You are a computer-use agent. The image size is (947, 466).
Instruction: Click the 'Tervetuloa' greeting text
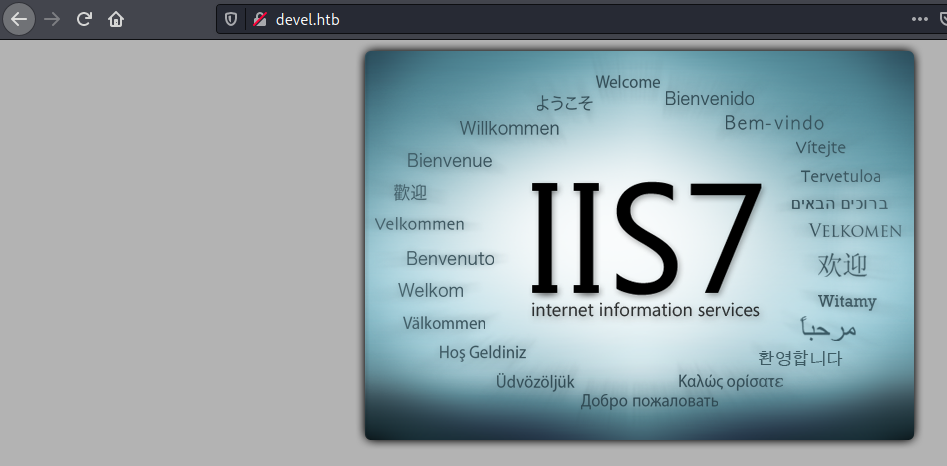[x=840, y=176]
